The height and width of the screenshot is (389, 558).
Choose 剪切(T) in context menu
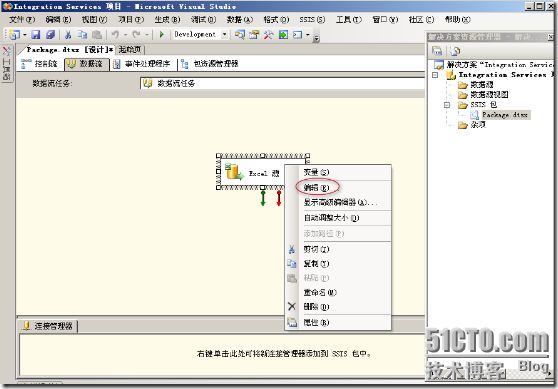tap(338, 249)
